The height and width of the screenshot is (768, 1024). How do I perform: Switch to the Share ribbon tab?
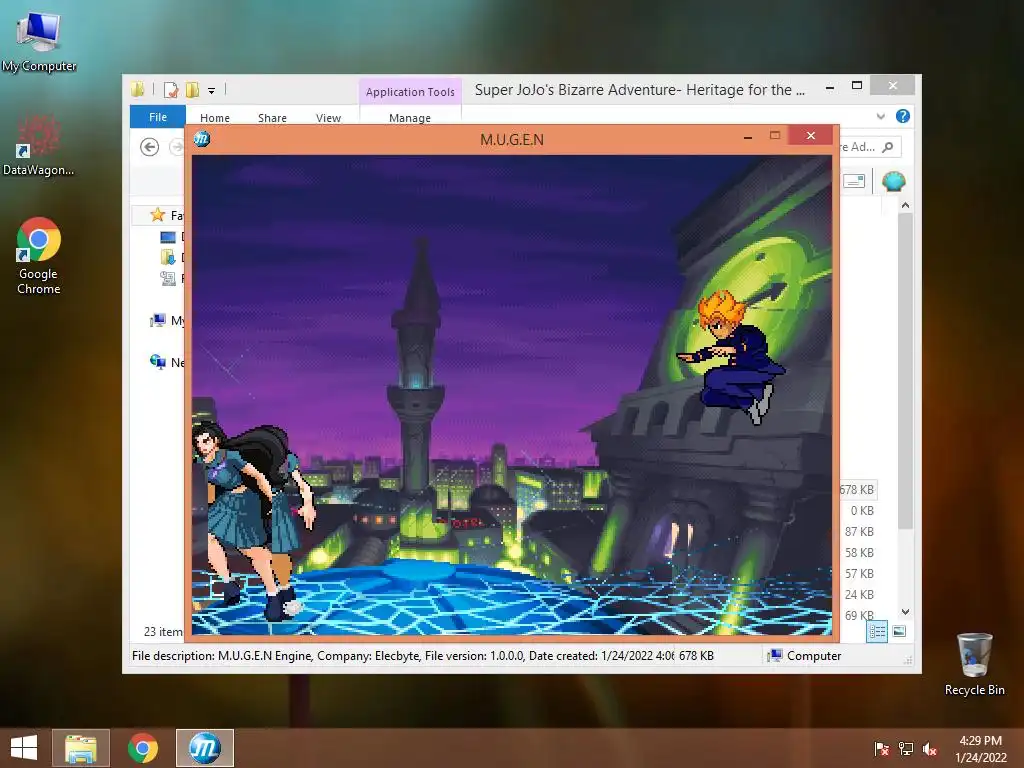(272, 118)
